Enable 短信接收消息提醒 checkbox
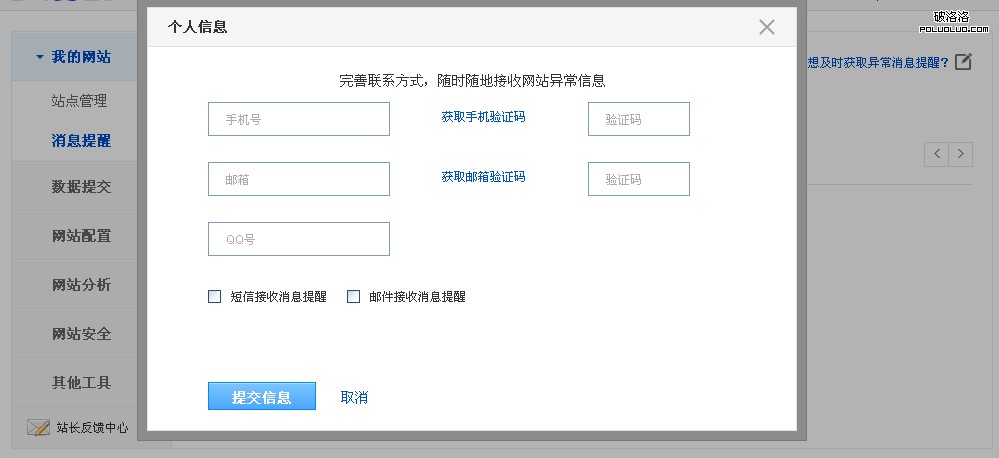This screenshot has height=458, width=999. point(214,296)
